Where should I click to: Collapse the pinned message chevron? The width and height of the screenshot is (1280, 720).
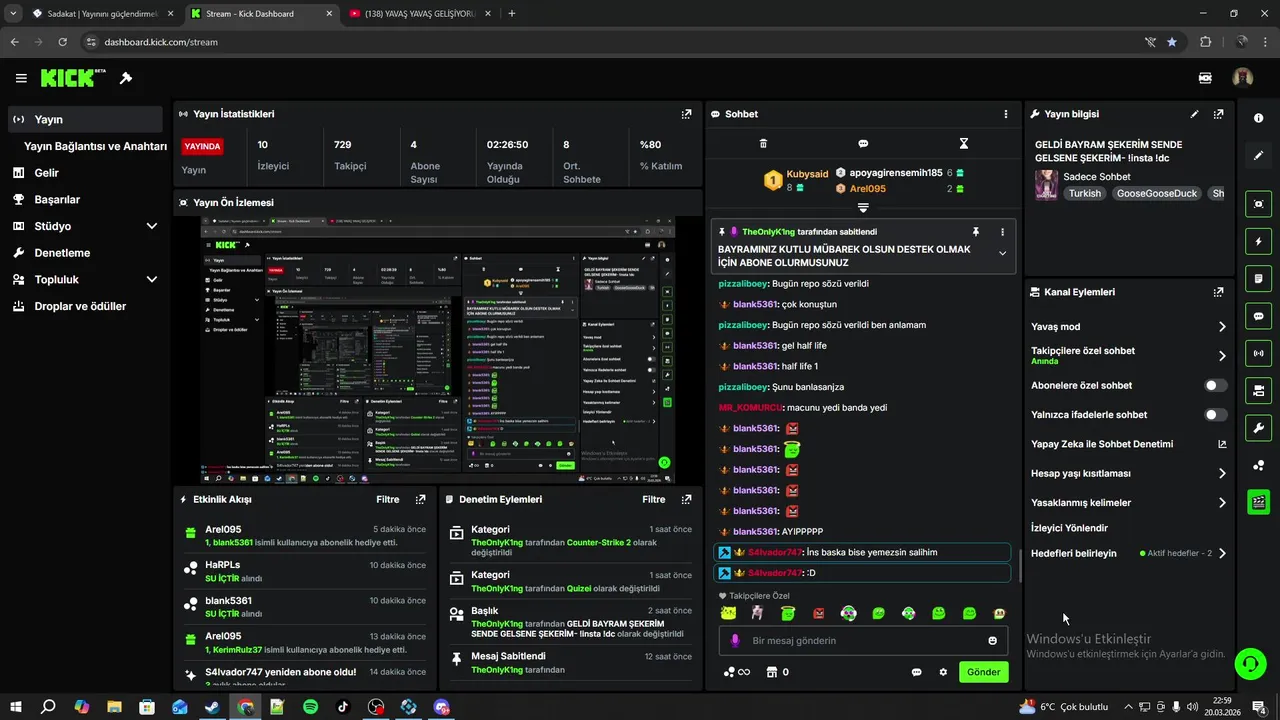[x=1002, y=253]
